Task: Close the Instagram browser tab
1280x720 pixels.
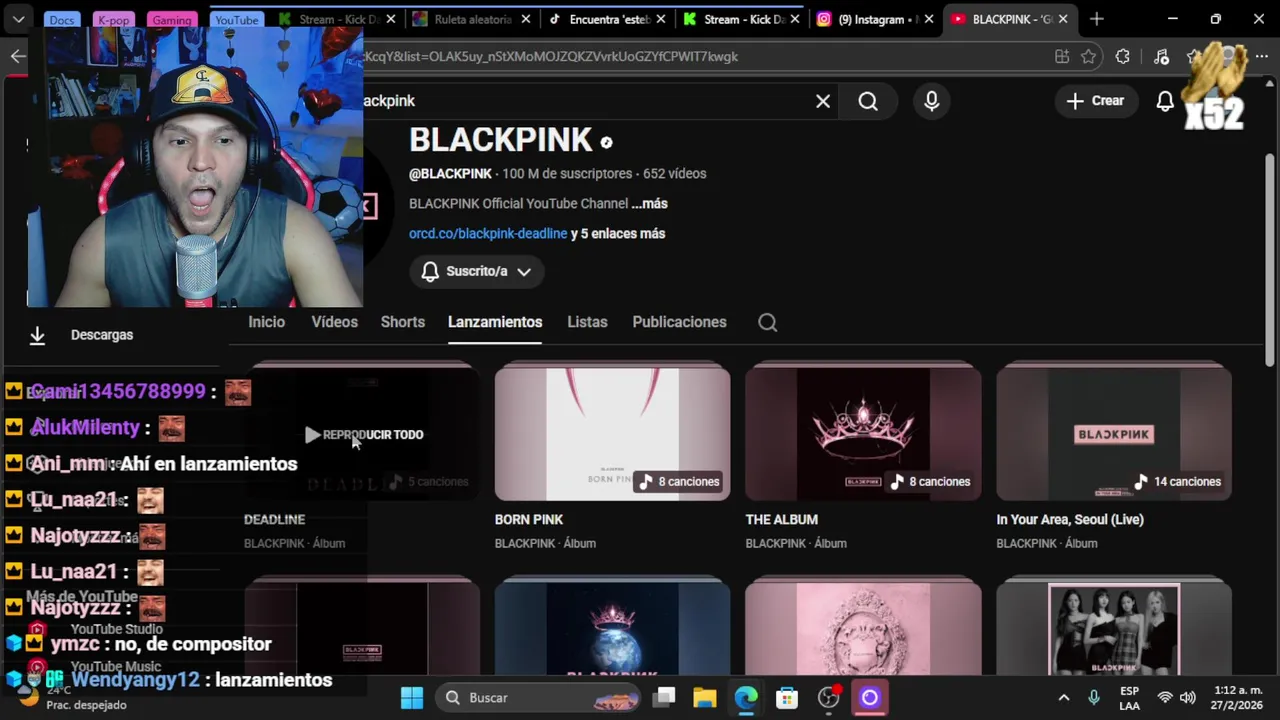Action: (x=928, y=19)
